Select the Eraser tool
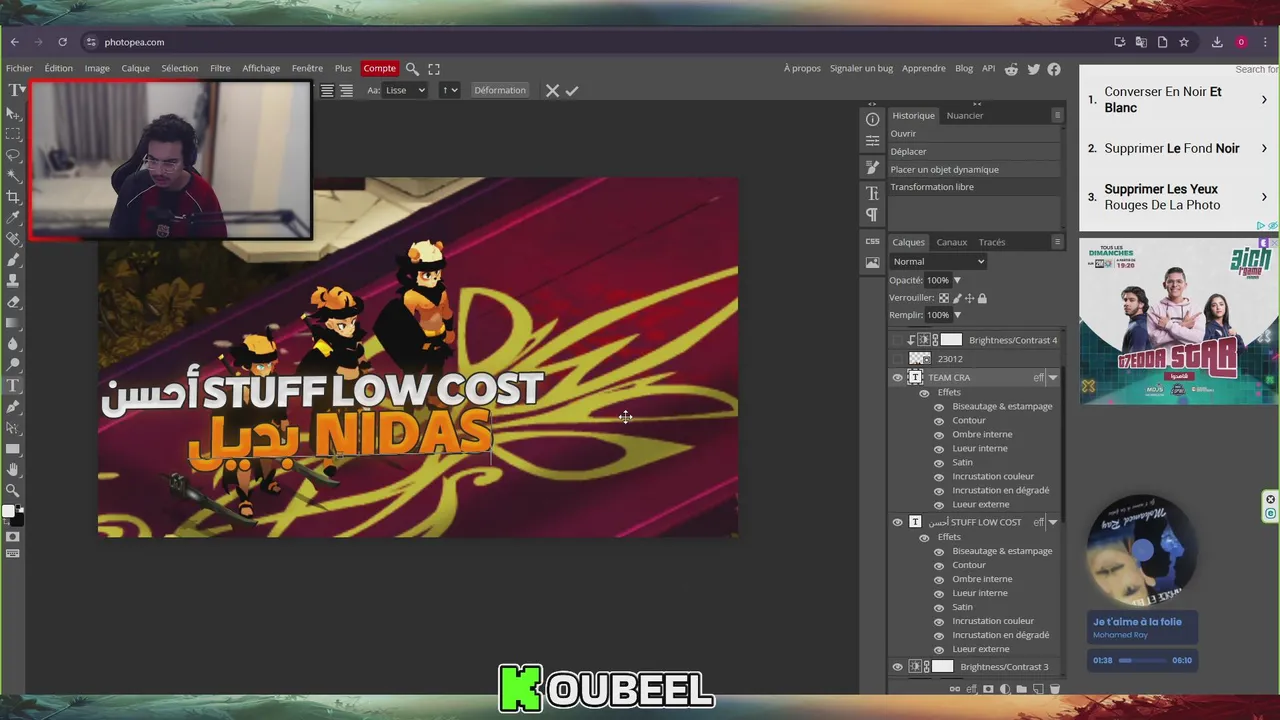The width and height of the screenshot is (1280, 720). (x=13, y=302)
